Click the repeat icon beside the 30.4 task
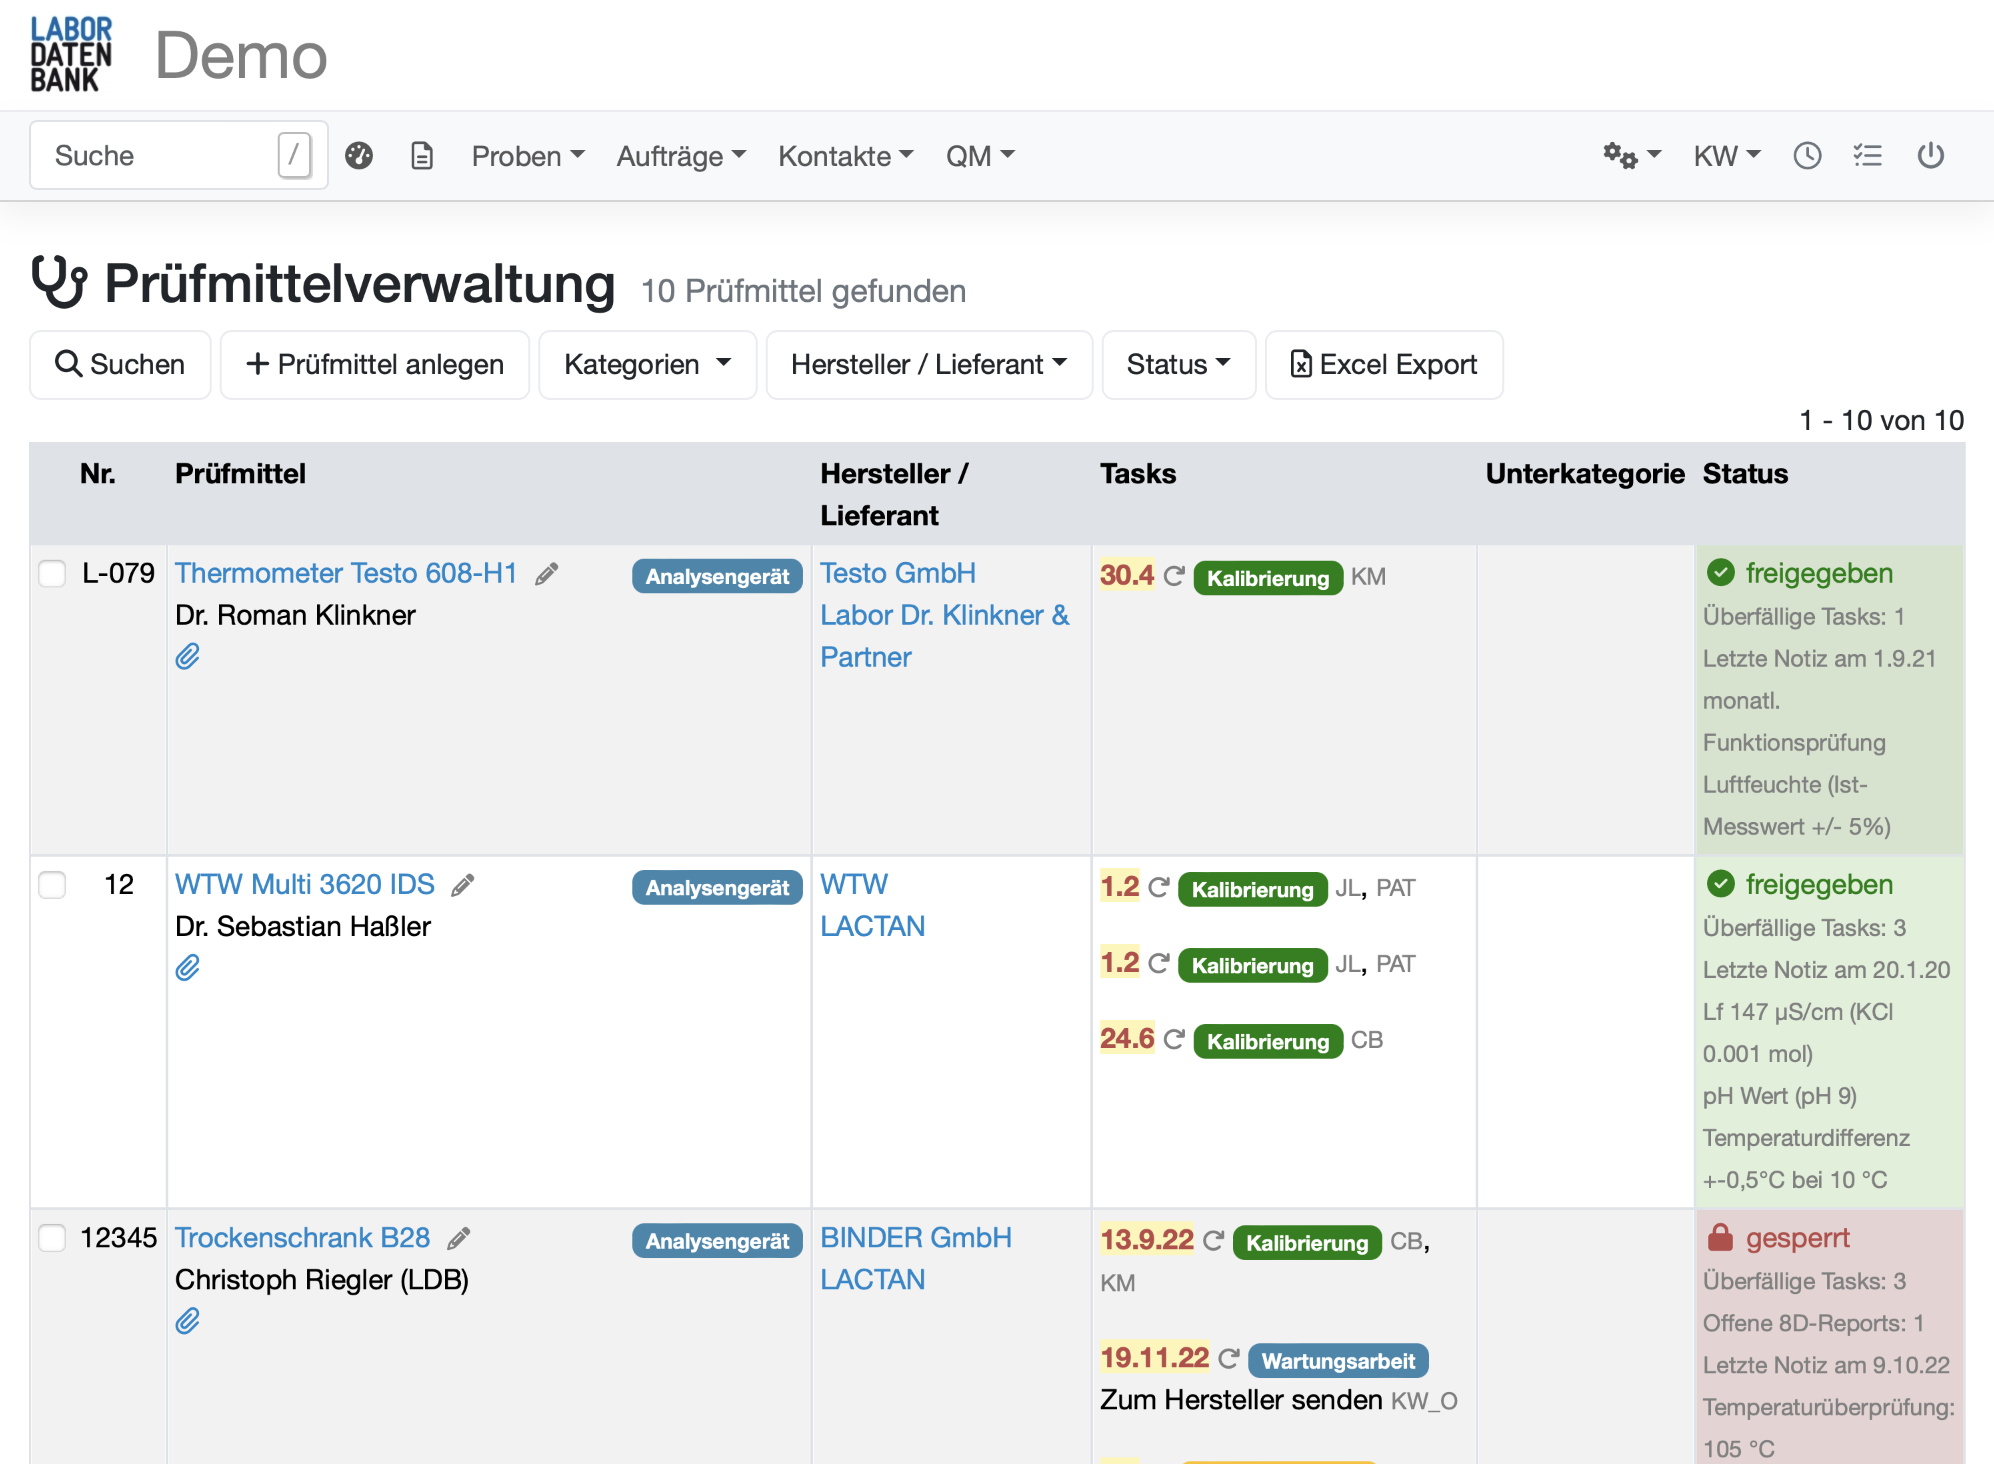This screenshot has width=1994, height=1464. coord(1174,576)
